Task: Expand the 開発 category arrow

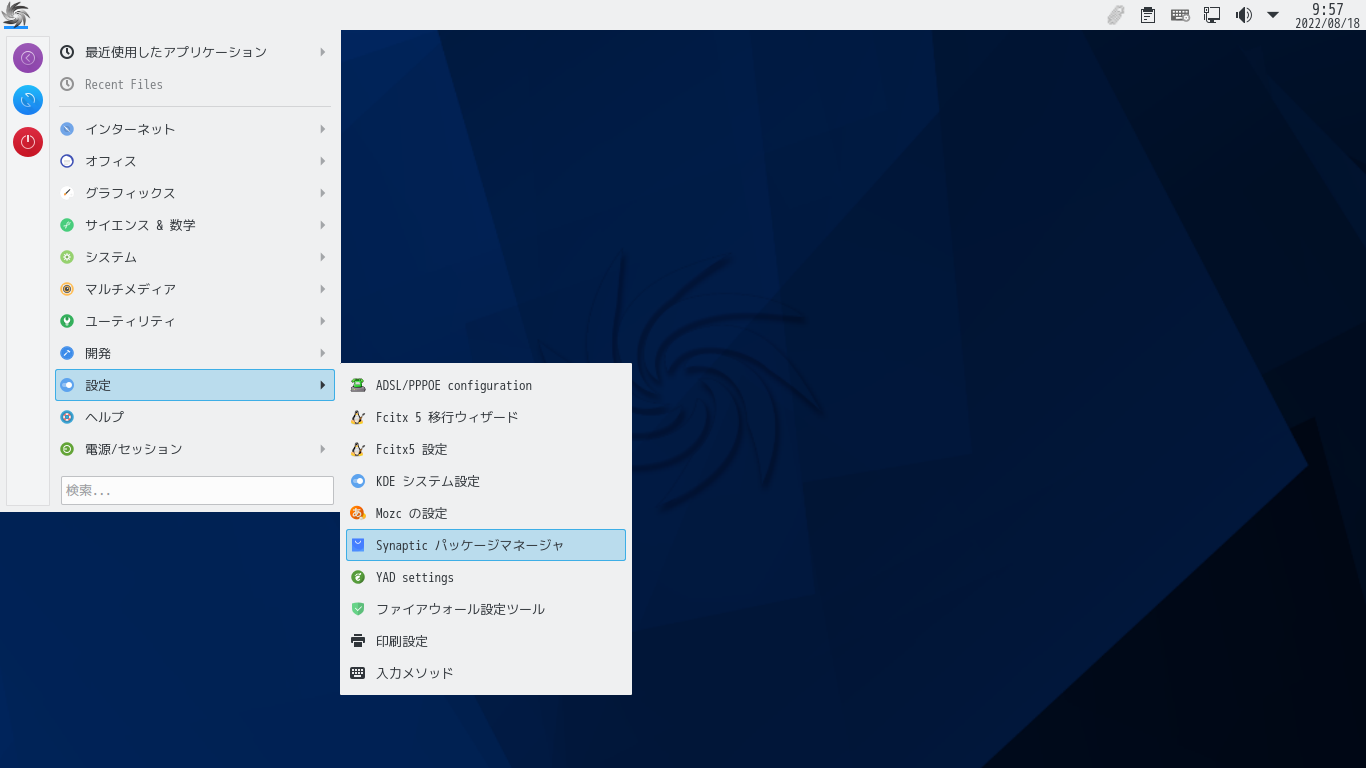Action: tap(322, 353)
